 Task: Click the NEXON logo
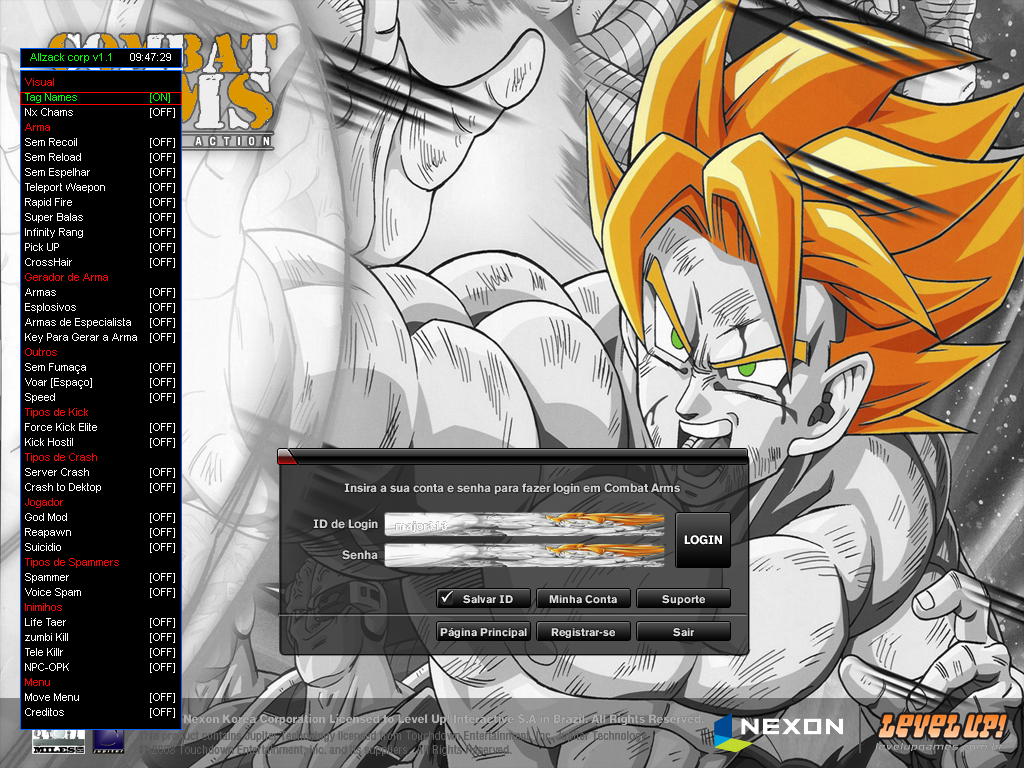tap(778, 726)
